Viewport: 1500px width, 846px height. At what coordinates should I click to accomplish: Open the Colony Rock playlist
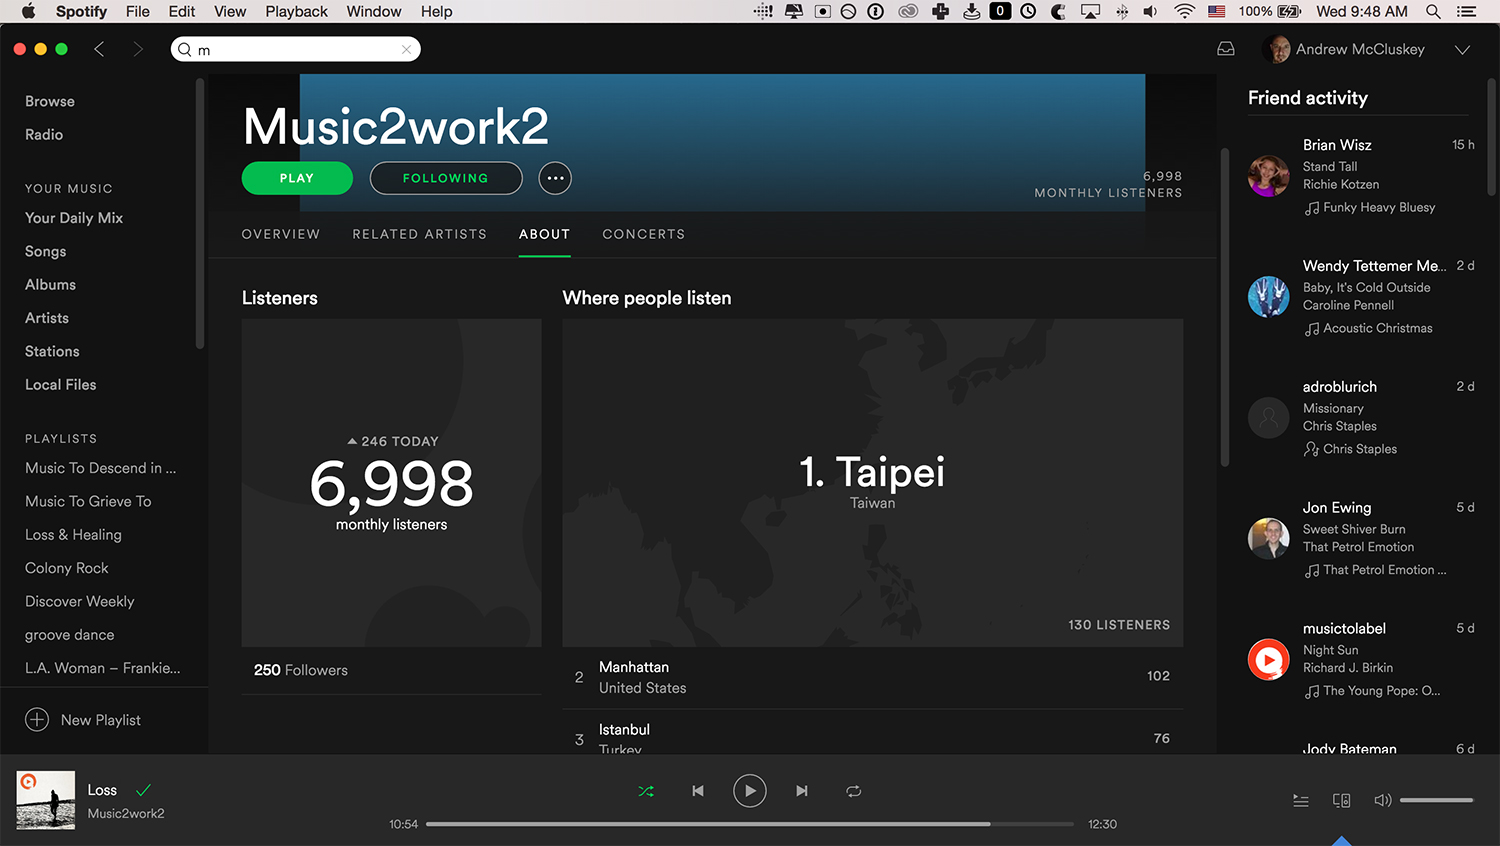click(67, 568)
